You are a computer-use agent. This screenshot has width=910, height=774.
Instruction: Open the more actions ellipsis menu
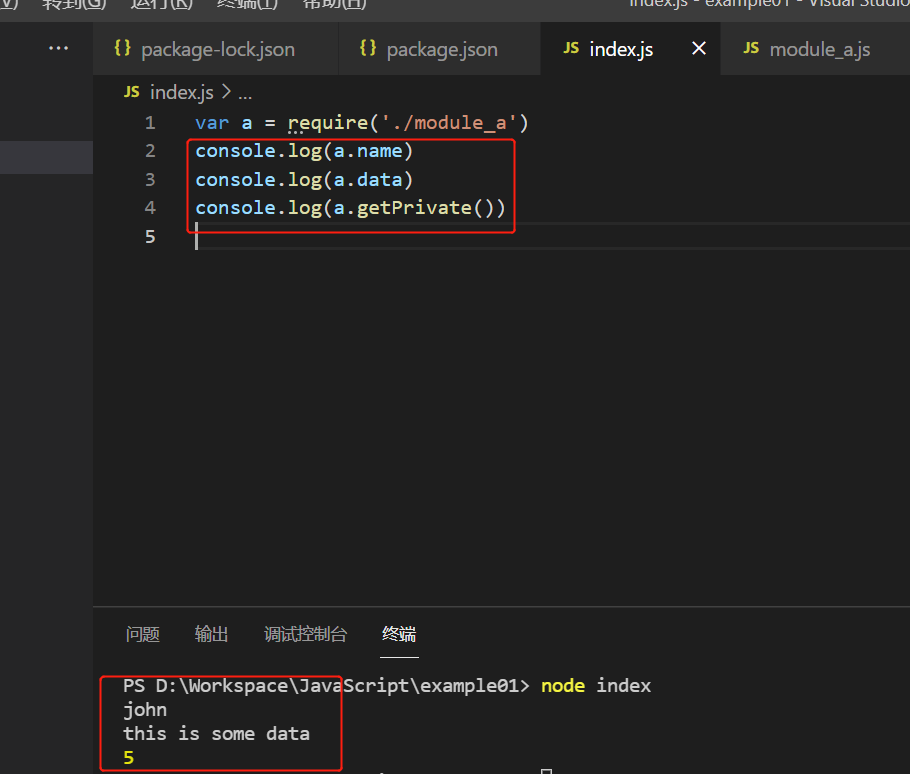(x=58, y=48)
